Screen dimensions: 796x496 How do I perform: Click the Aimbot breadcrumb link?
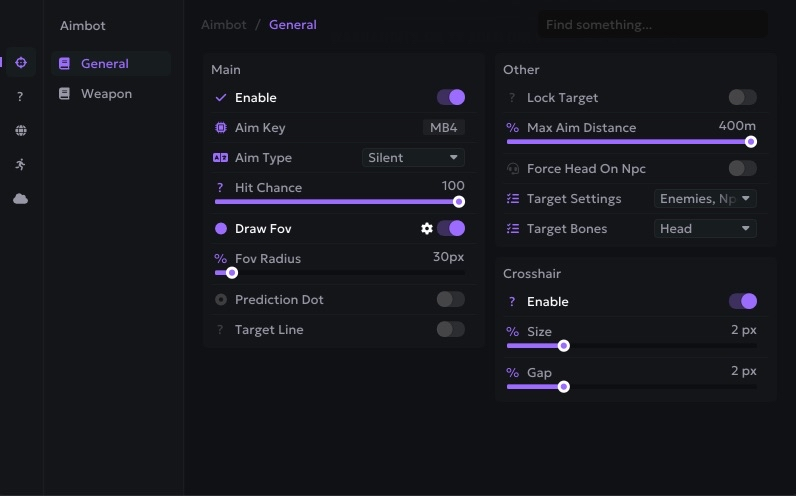[223, 25]
